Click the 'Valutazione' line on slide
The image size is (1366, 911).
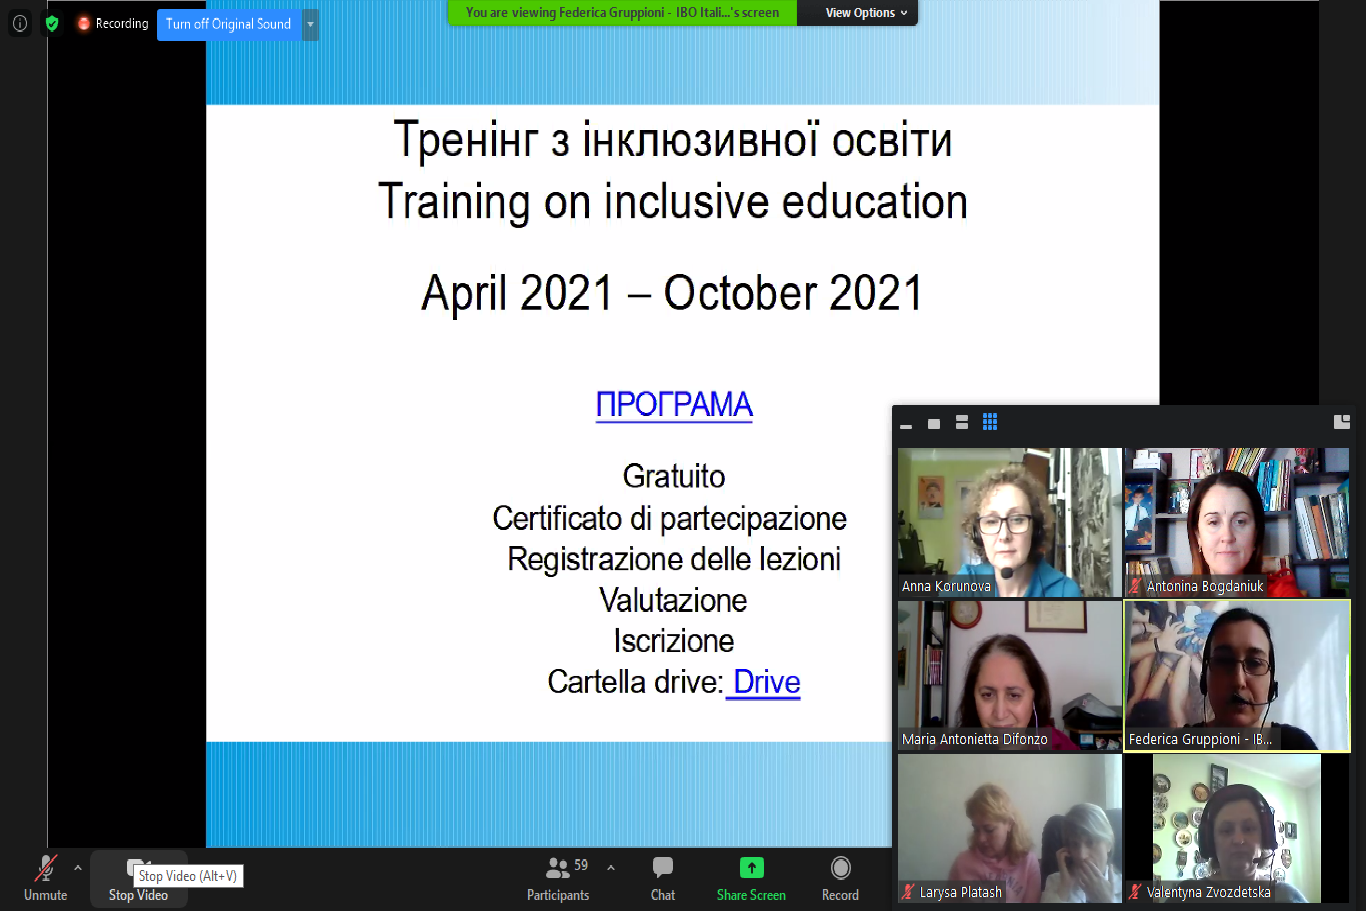coord(673,600)
